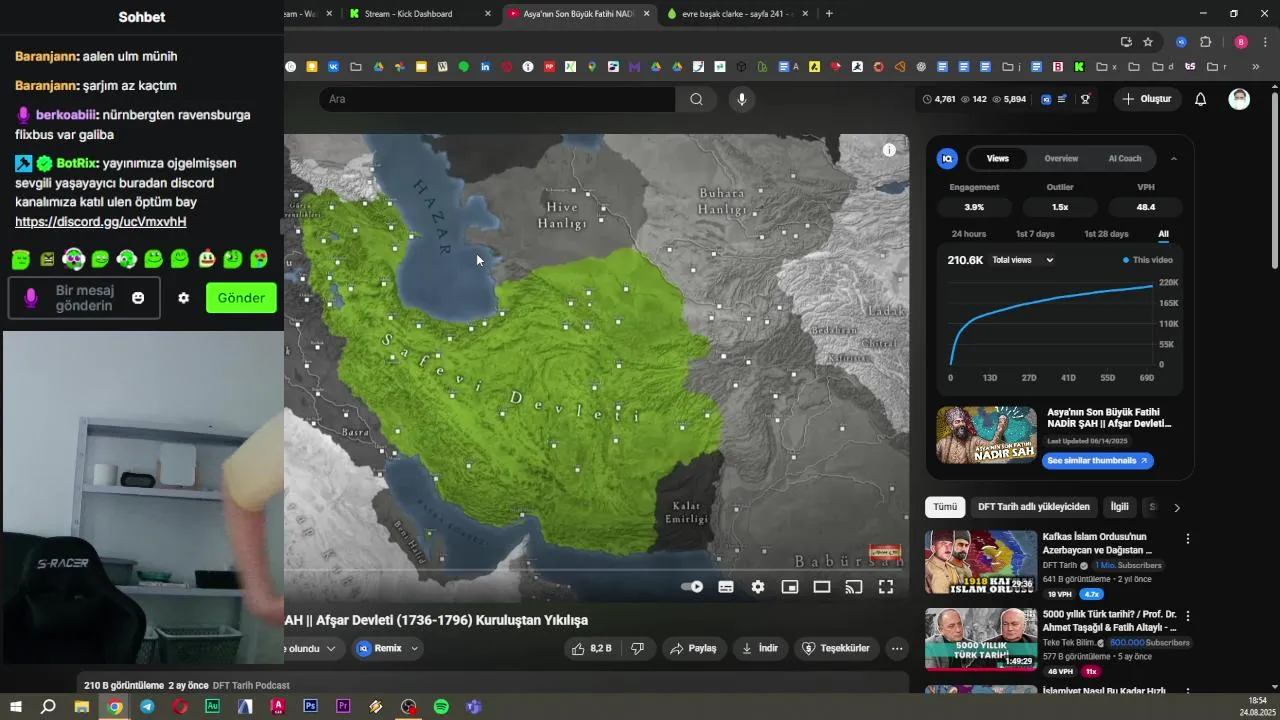Viewport: 1280px width, 720px height.
Task: Open a new browser tab with plus
Action: tap(829, 14)
